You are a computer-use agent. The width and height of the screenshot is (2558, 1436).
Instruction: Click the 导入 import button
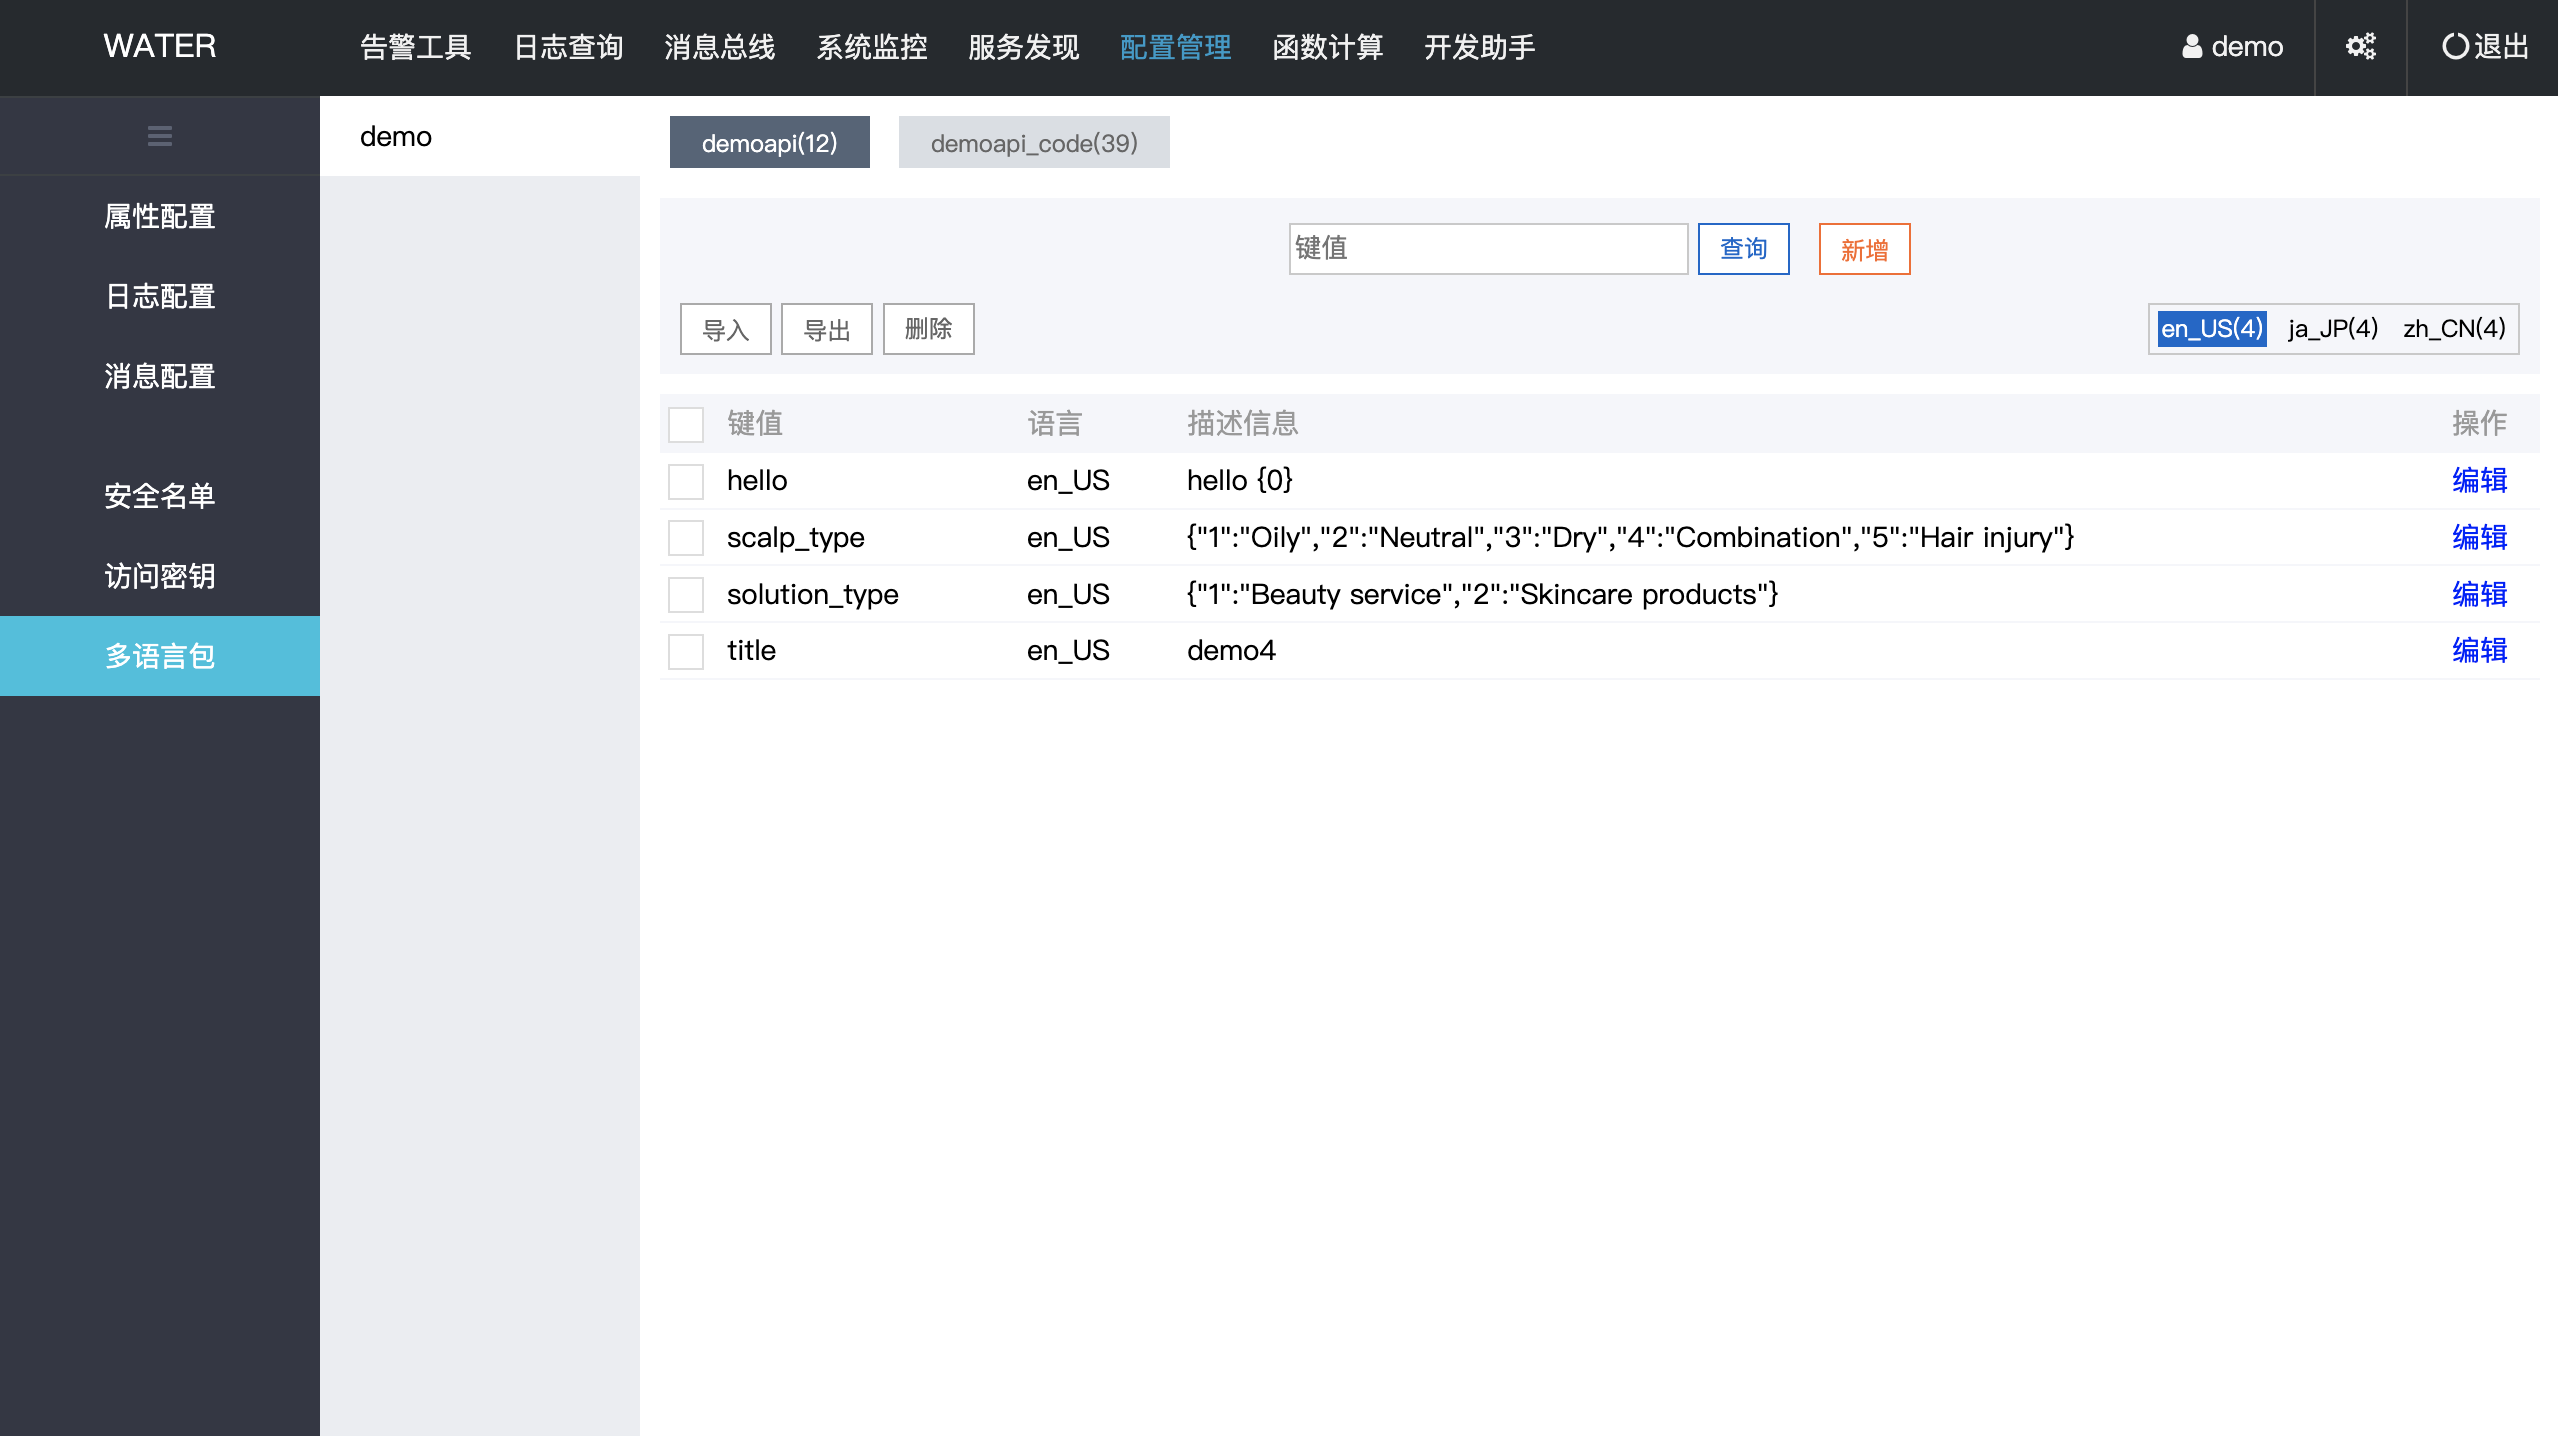click(x=726, y=329)
